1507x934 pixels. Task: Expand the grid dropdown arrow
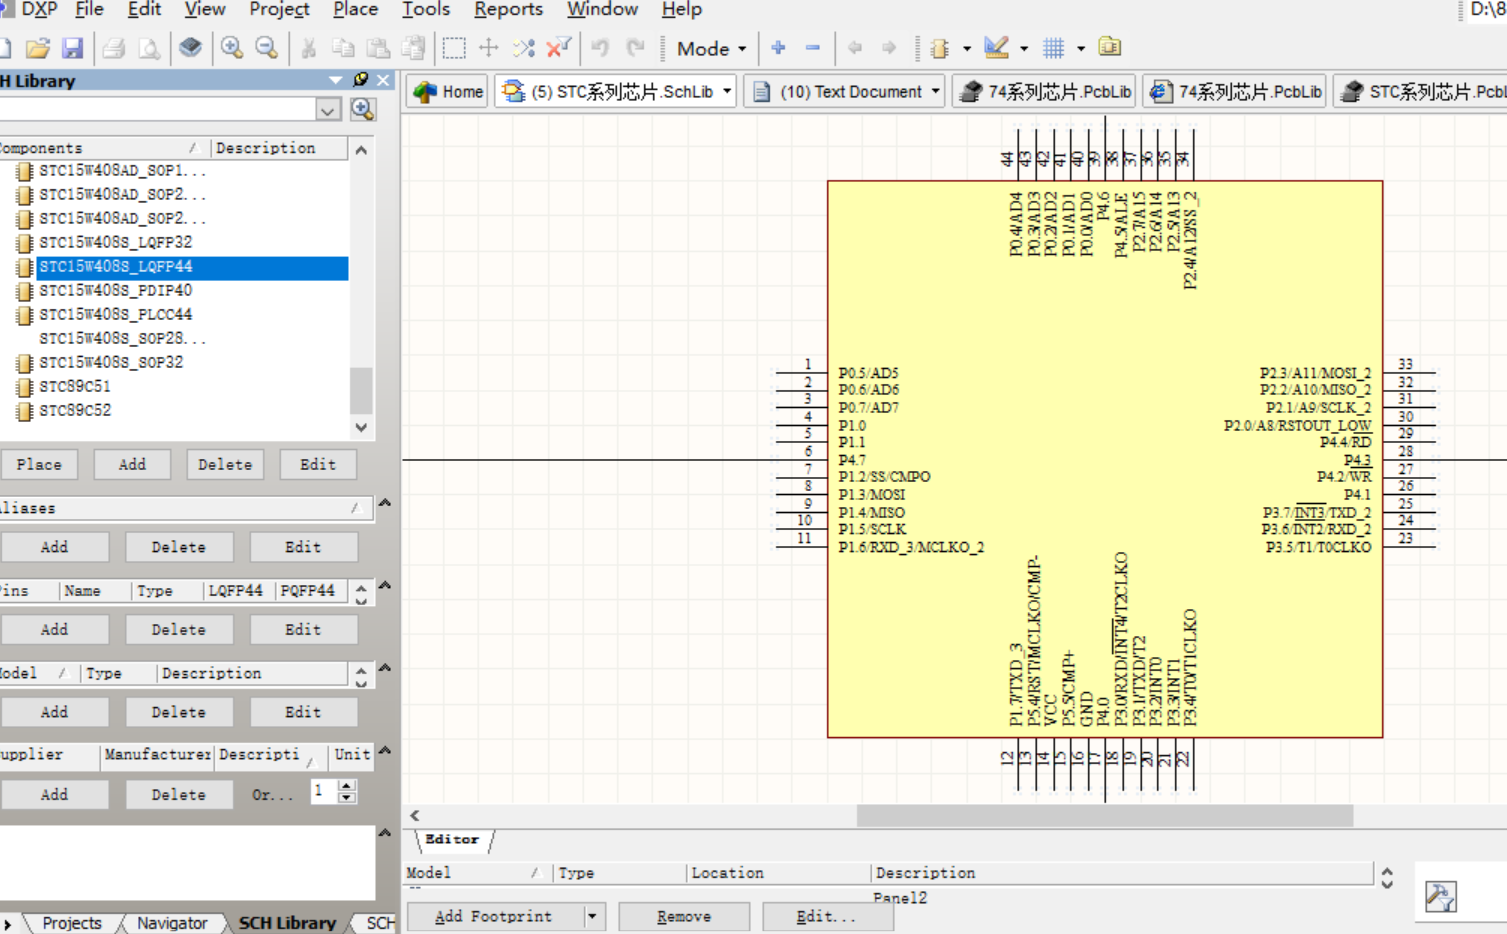1080,48
